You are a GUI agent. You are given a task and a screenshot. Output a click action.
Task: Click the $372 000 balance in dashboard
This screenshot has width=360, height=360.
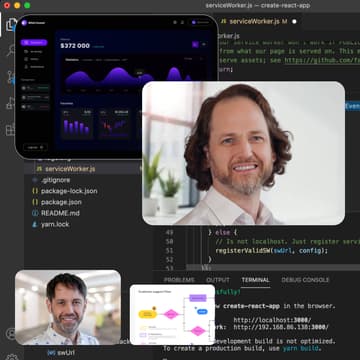(x=75, y=46)
